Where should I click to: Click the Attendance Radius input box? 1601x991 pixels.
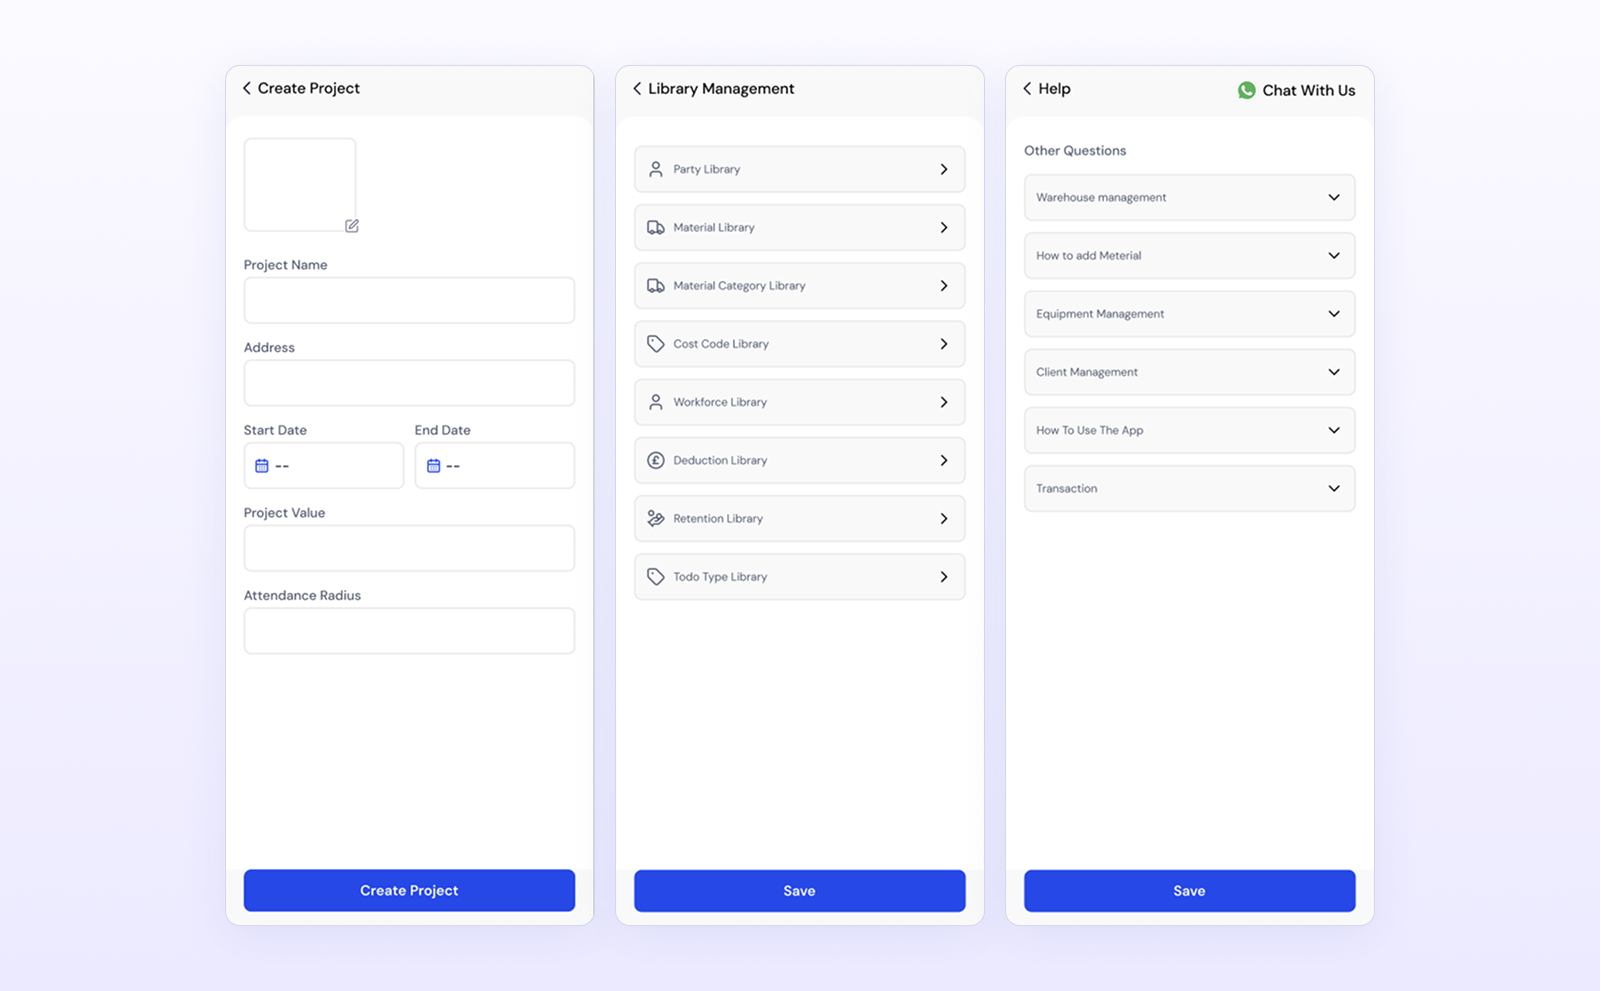click(409, 630)
